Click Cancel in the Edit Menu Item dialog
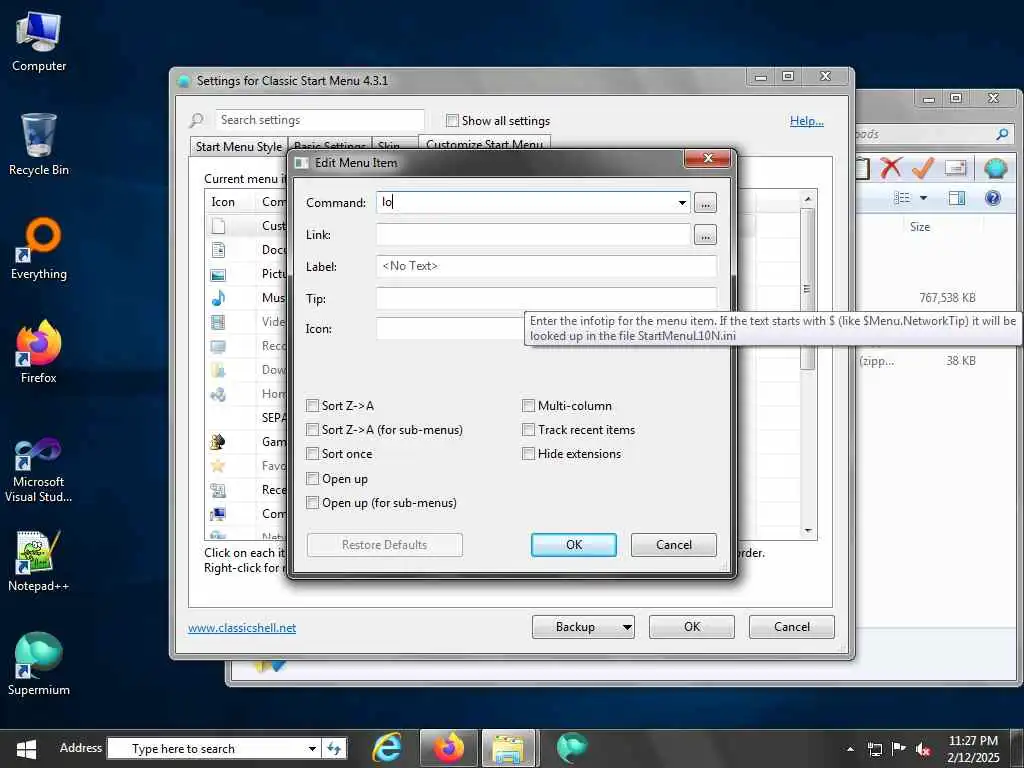Image resolution: width=1024 pixels, height=768 pixels. (x=673, y=545)
